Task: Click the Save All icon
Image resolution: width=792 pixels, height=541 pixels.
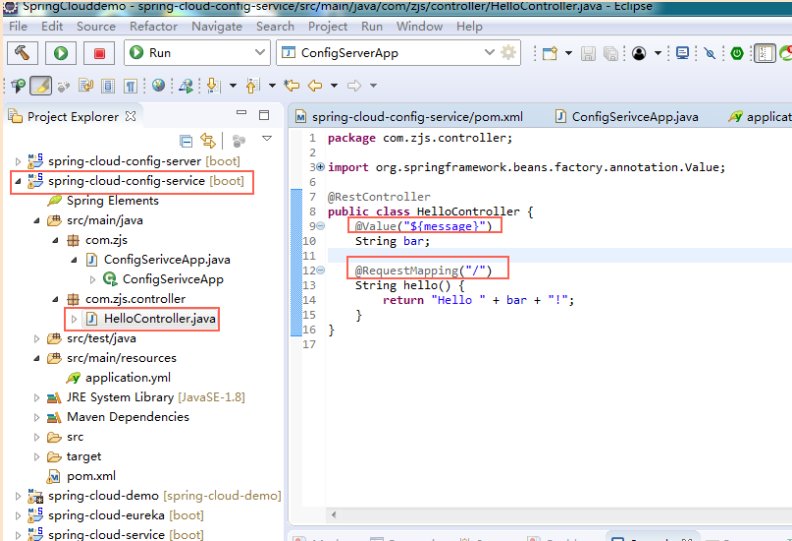Action: tap(611, 53)
